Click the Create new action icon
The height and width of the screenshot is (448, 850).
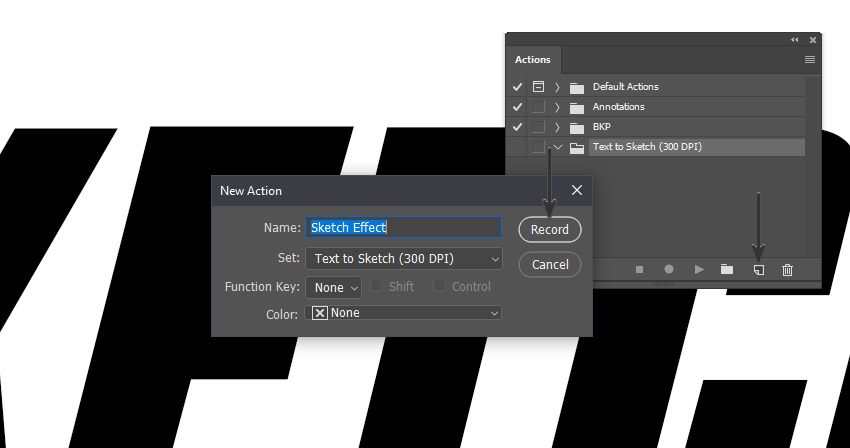coord(759,270)
